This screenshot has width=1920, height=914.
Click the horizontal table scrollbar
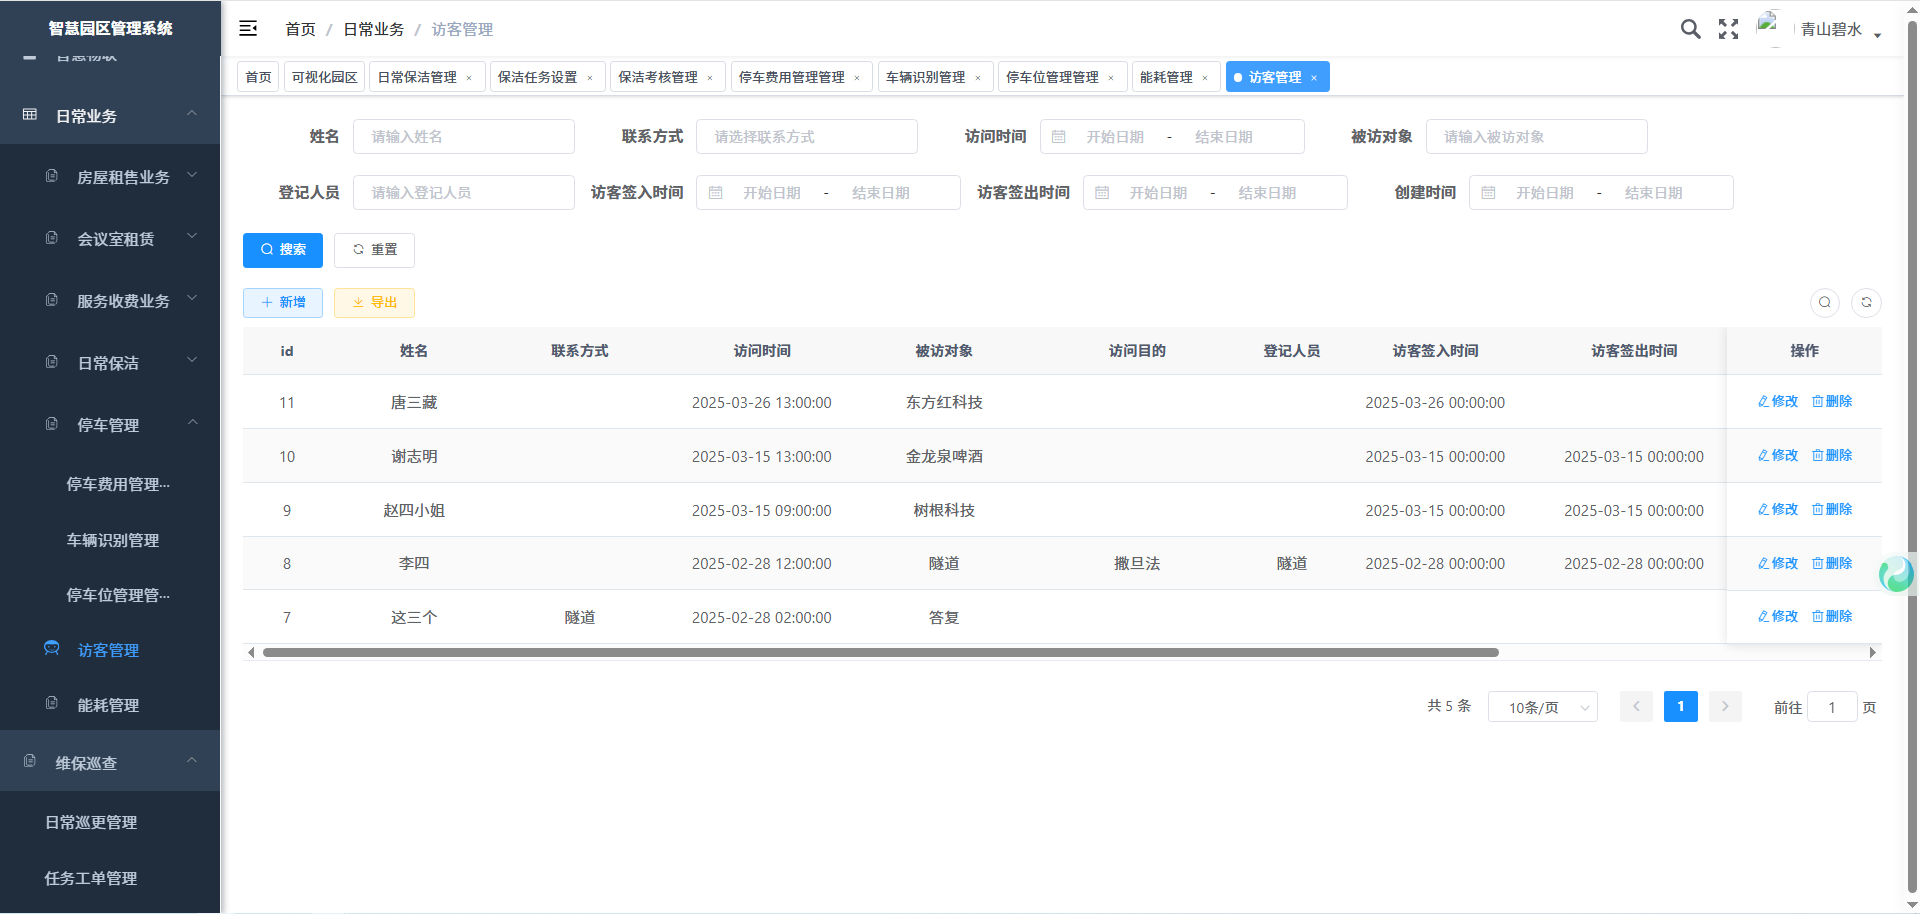tap(880, 652)
